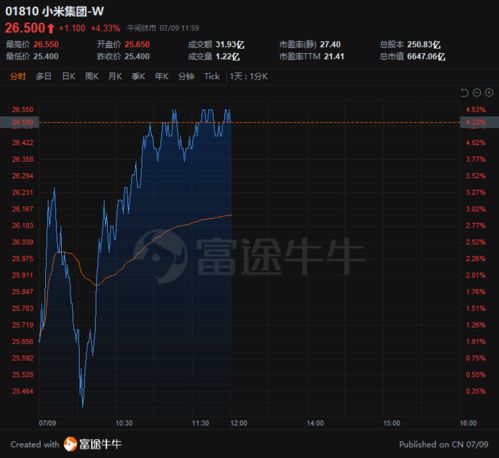Switch to the 多日 multi-day tab

point(44,76)
